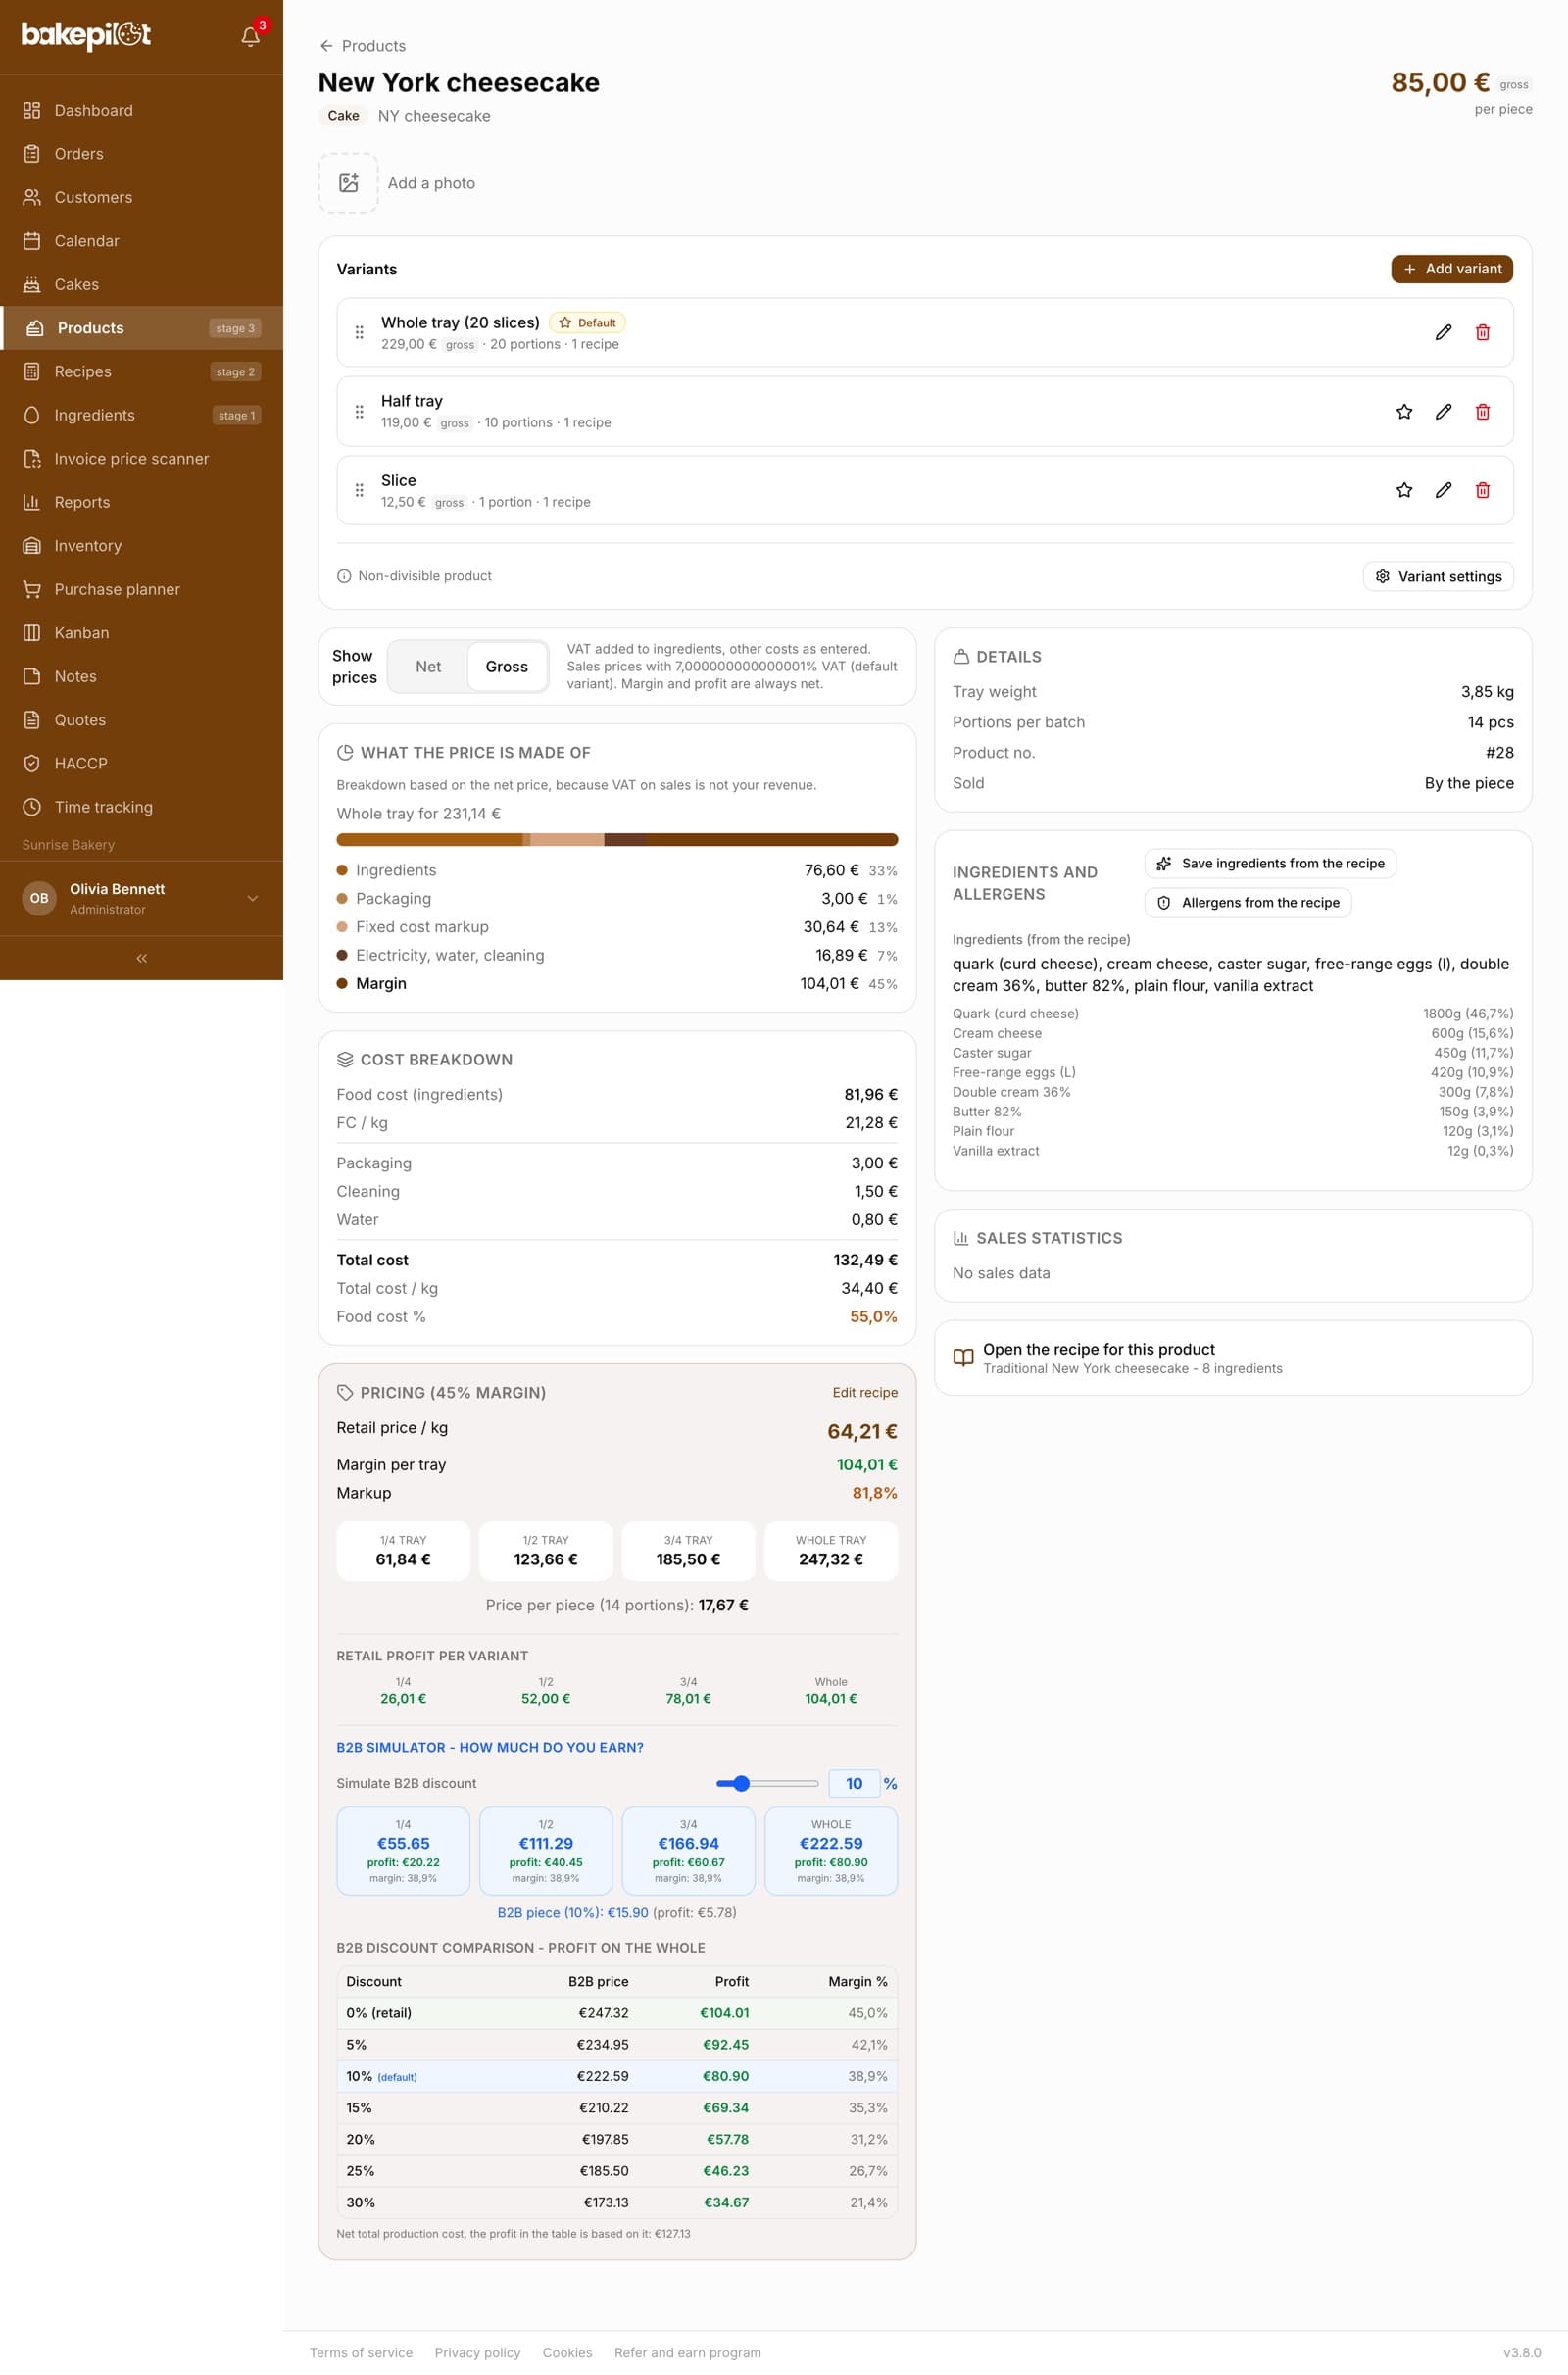This screenshot has height=2375, width=1568.
Task: Click the Add variant button
Action: [x=1451, y=269]
